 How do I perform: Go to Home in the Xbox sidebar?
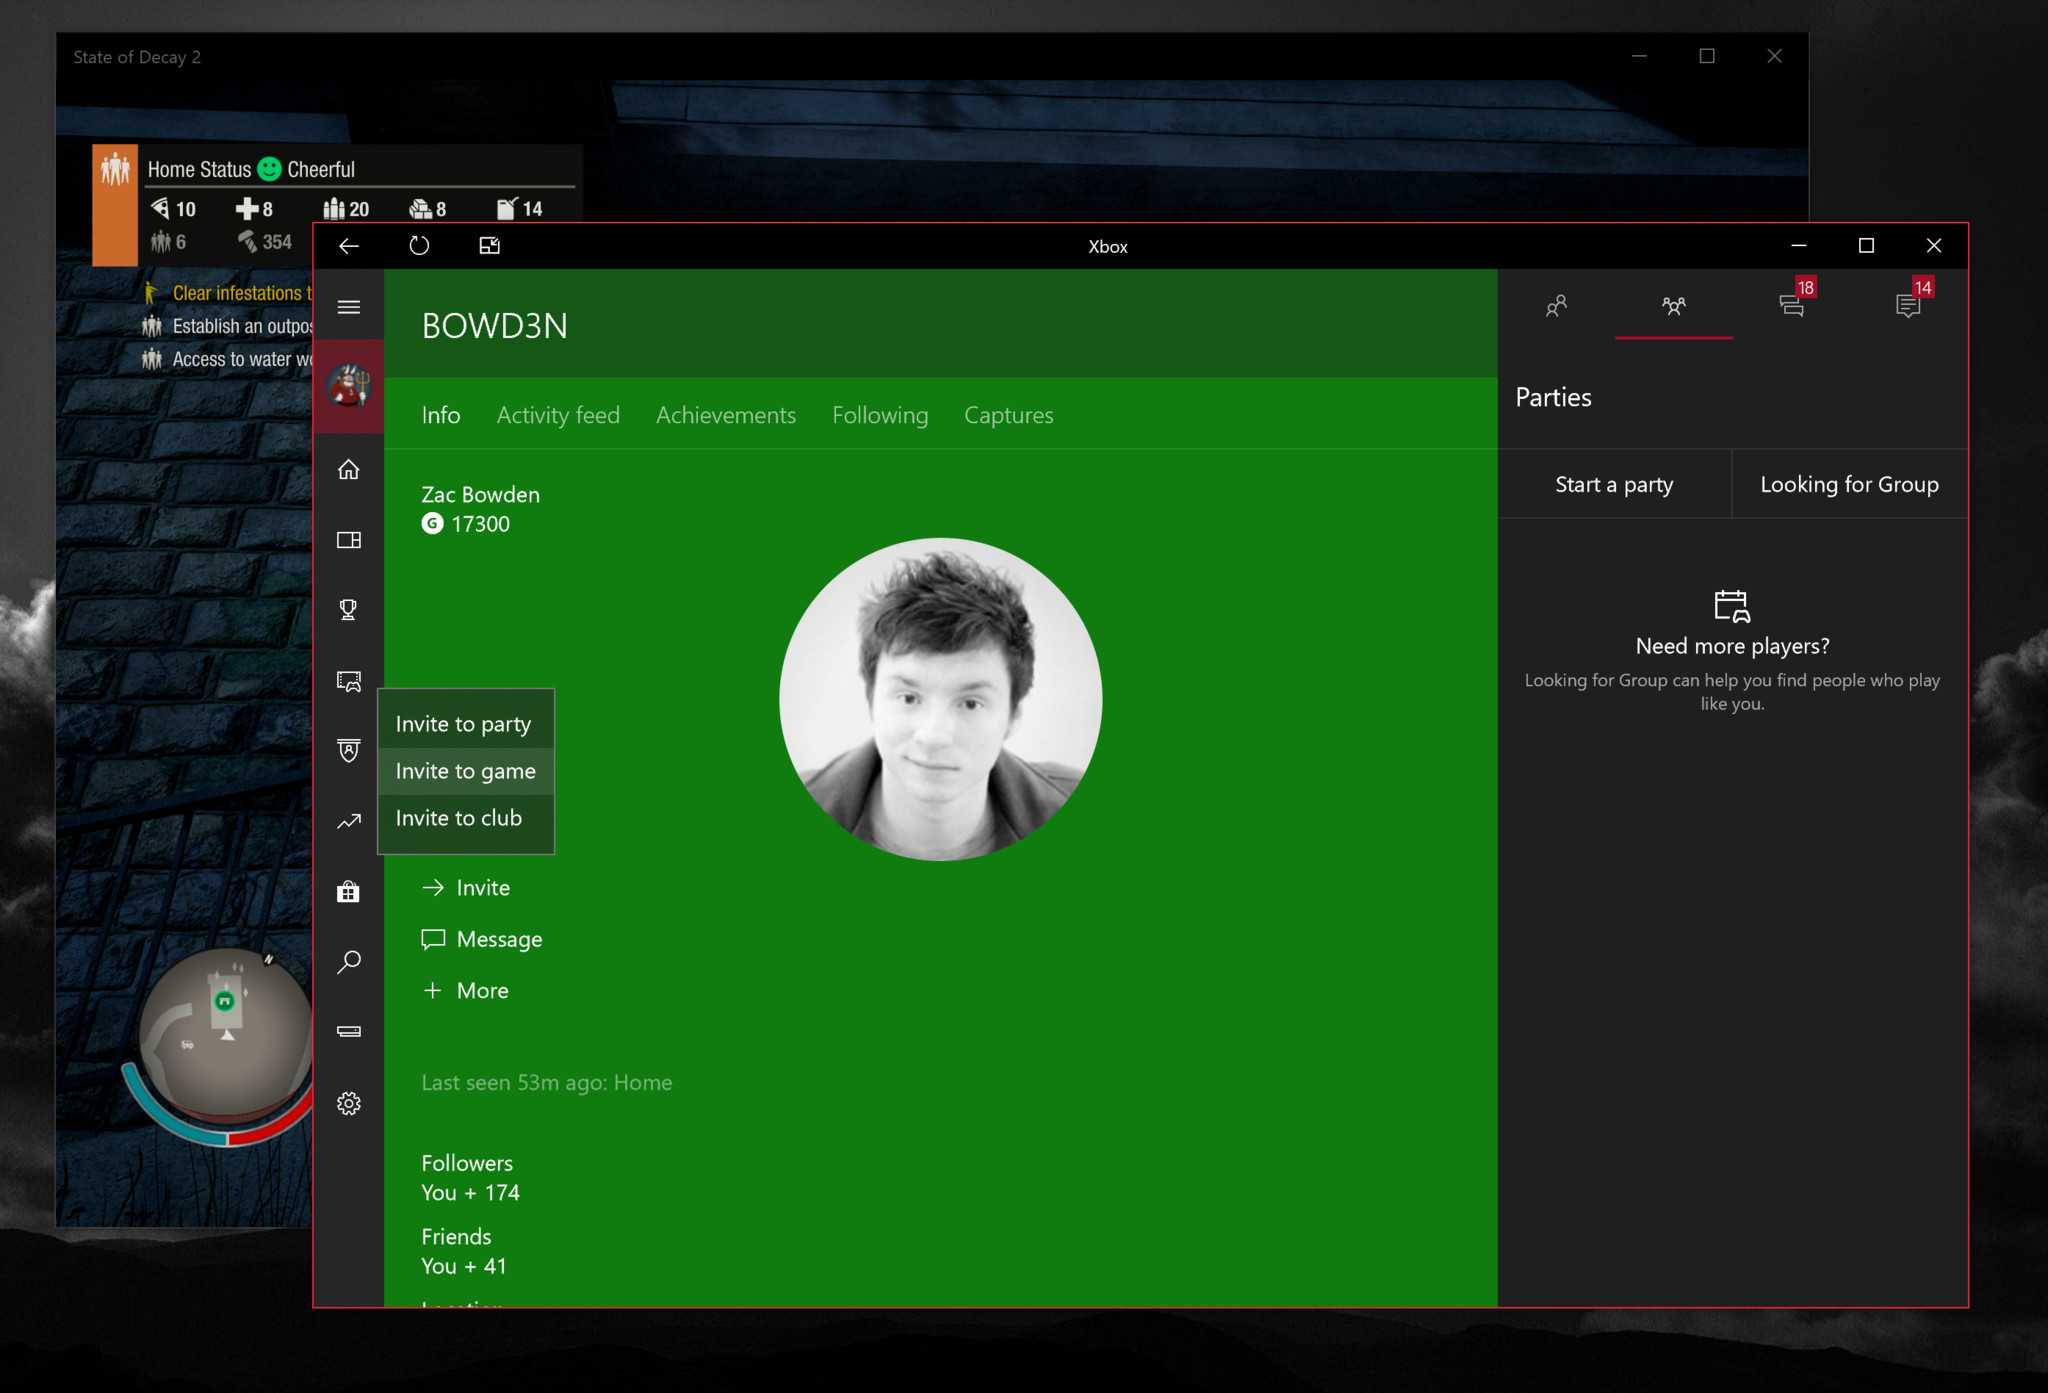coord(348,469)
